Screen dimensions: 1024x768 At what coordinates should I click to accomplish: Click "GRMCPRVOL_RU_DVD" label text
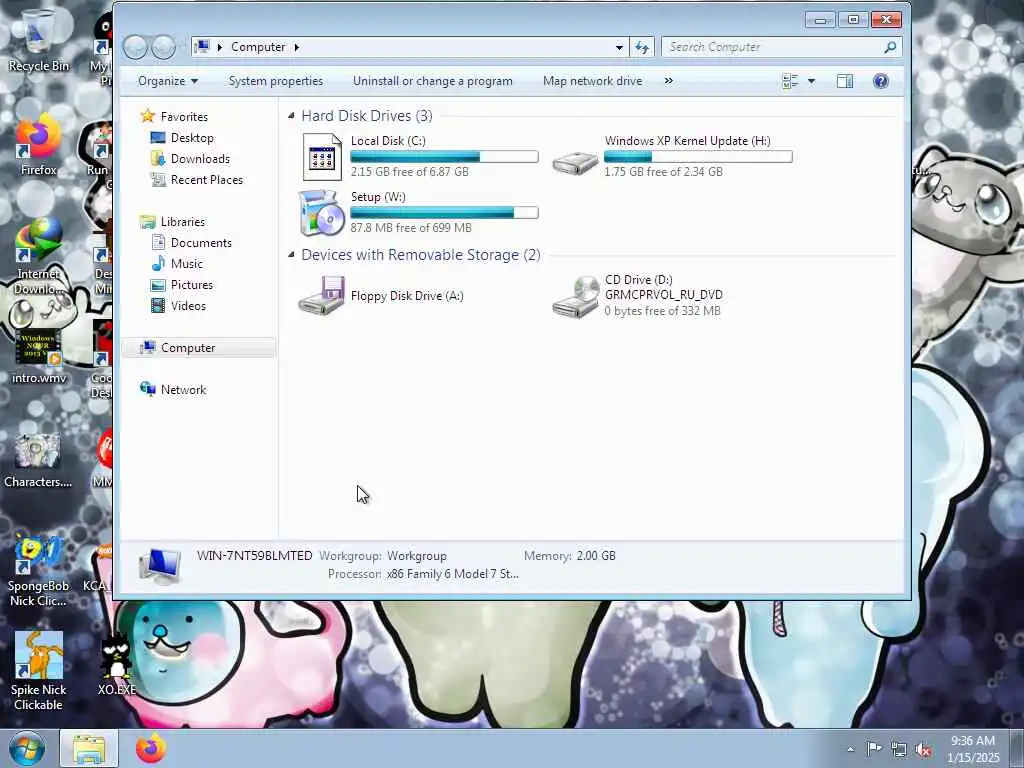pos(664,295)
